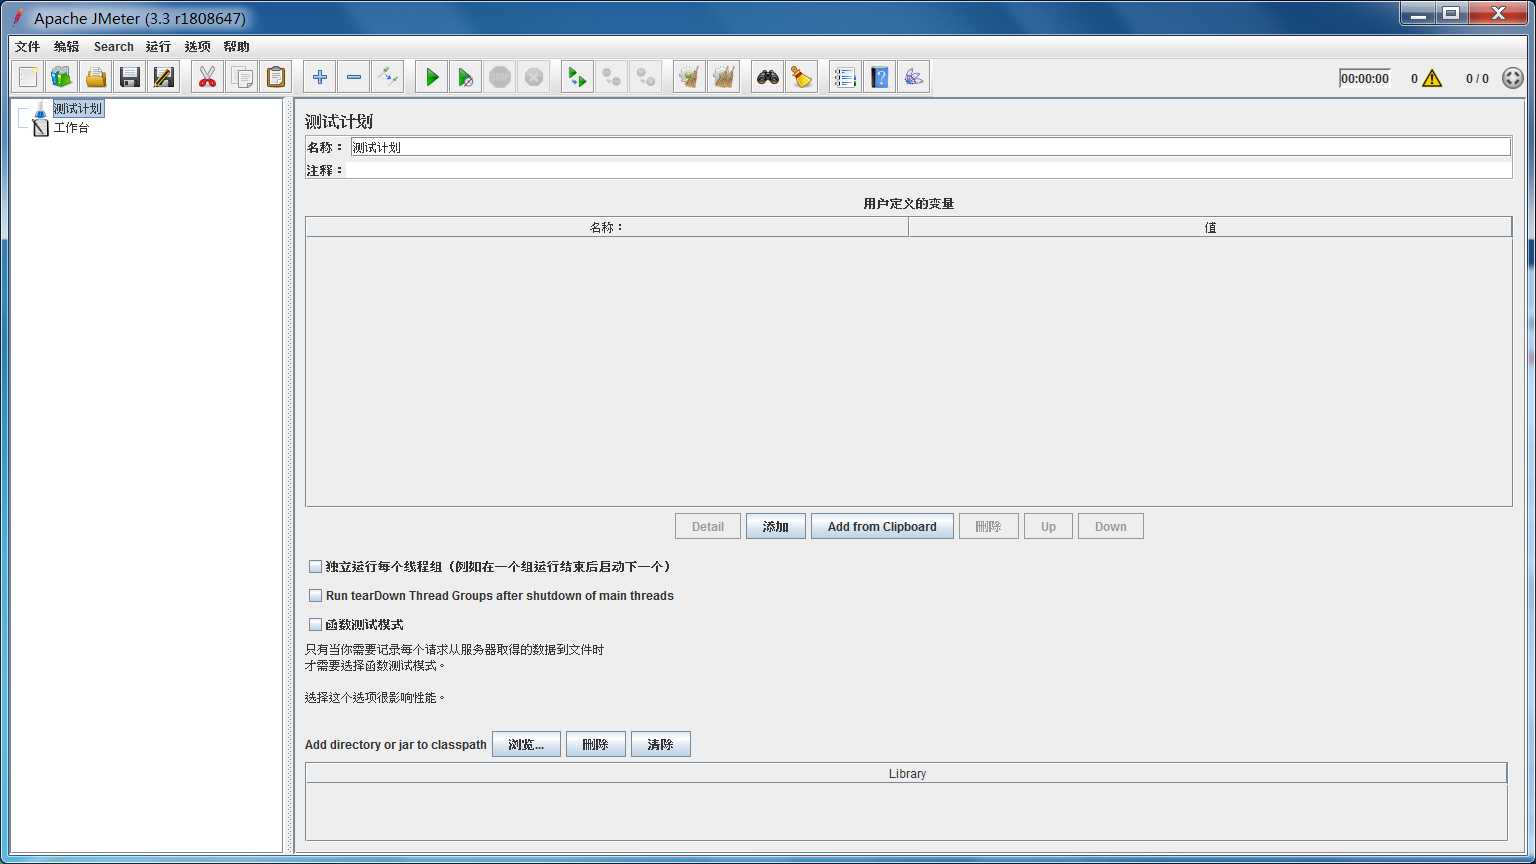This screenshot has width=1536, height=864.
Task: Open Search with binoculars icon
Action: click(768, 77)
